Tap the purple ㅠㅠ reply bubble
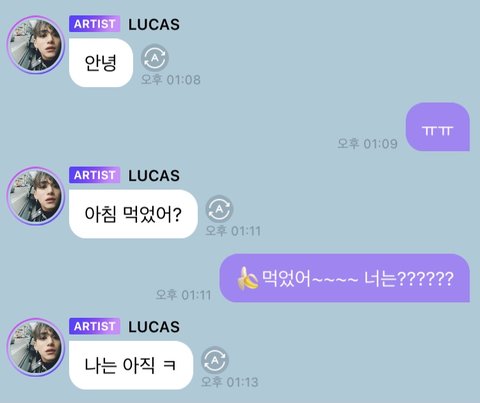 pyautogui.click(x=438, y=127)
